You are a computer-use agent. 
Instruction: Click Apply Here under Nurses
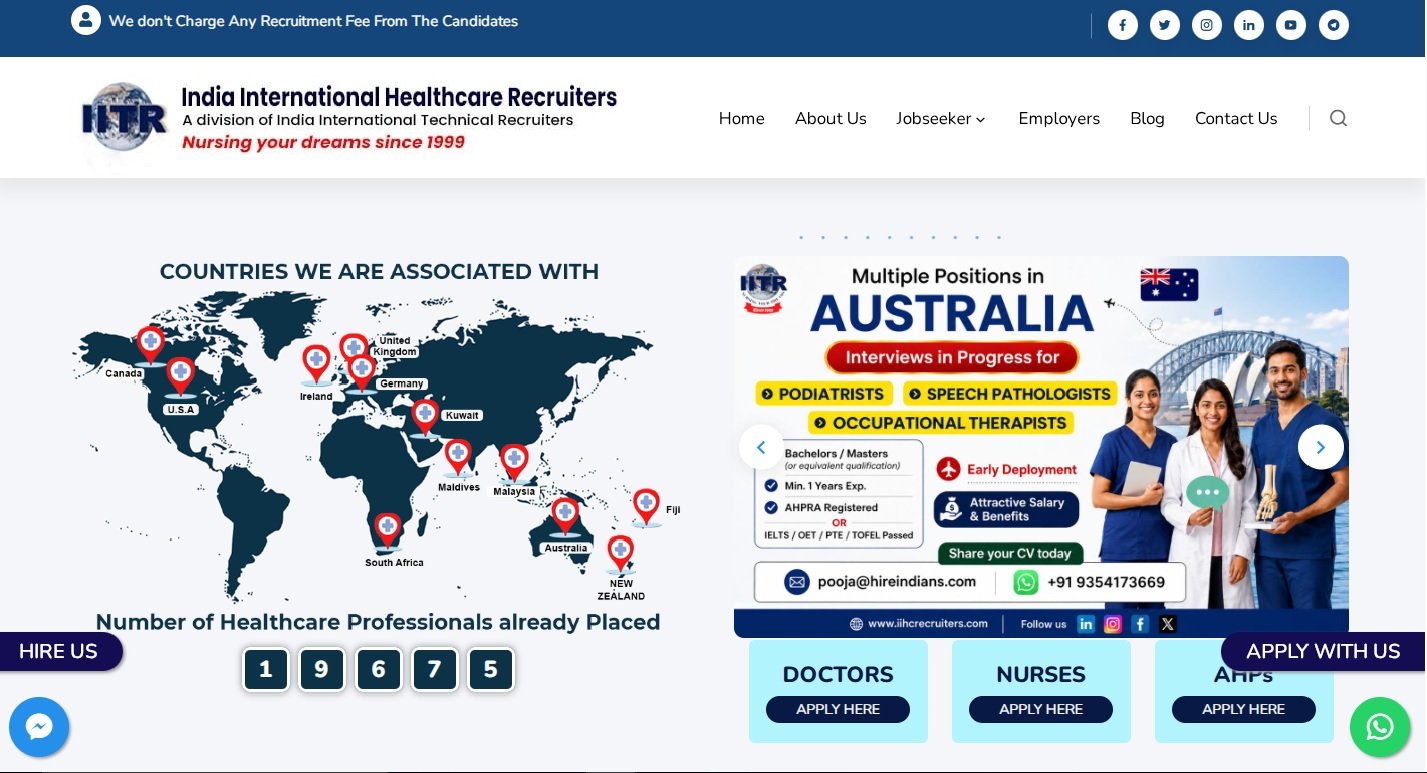(1041, 709)
